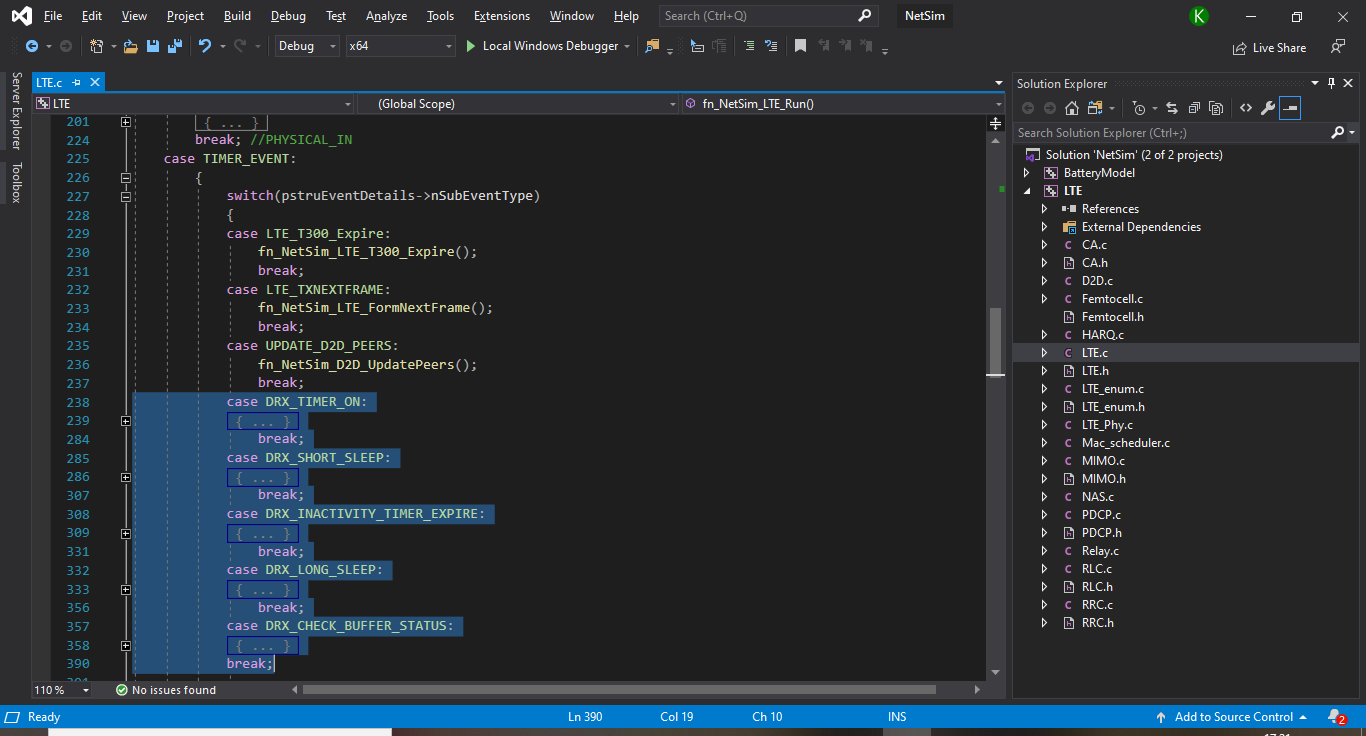
Task: Click the Live Share button
Action: point(1270,47)
